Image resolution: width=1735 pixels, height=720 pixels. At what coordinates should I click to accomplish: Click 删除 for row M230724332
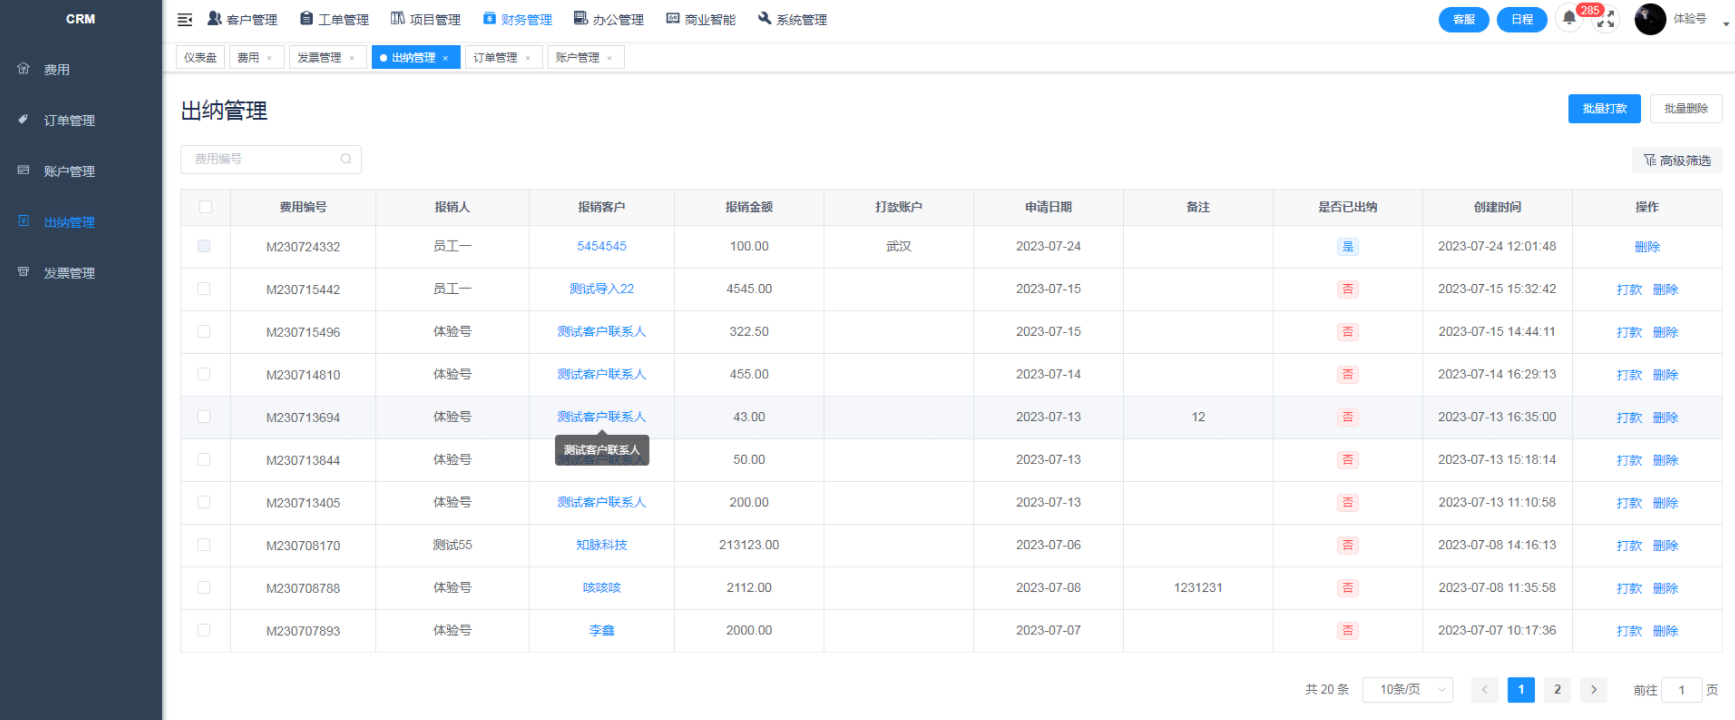(1647, 246)
